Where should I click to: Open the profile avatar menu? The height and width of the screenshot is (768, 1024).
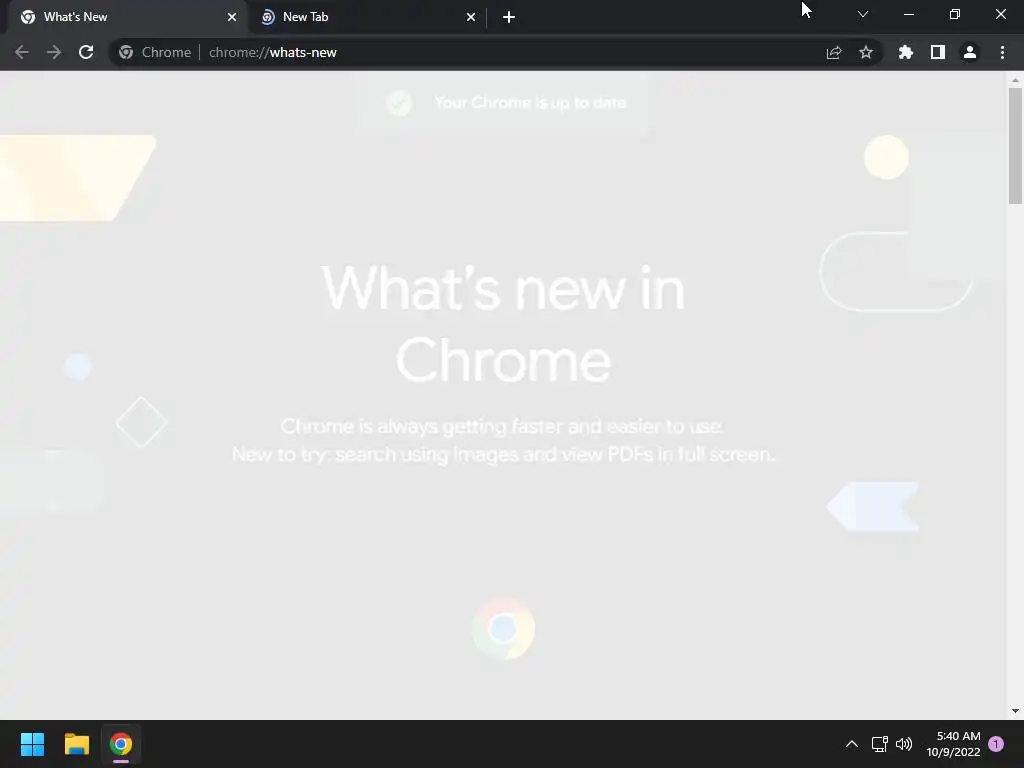(x=970, y=52)
